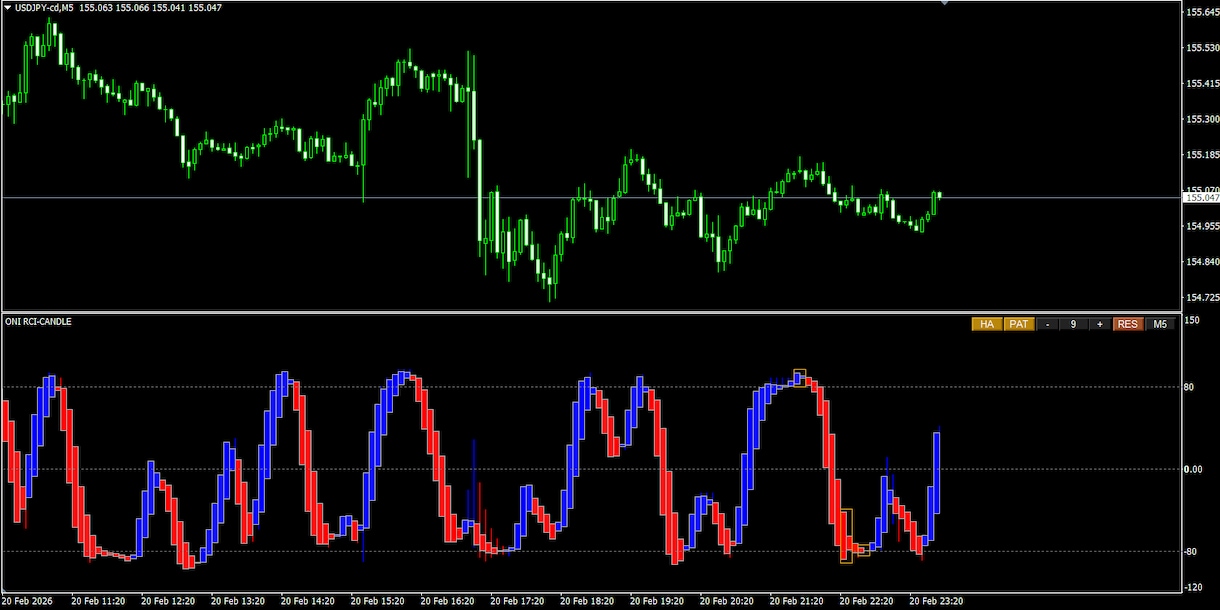
Task: Decrease the RCI period with the minus button
Action: pyautogui.click(x=1047, y=324)
